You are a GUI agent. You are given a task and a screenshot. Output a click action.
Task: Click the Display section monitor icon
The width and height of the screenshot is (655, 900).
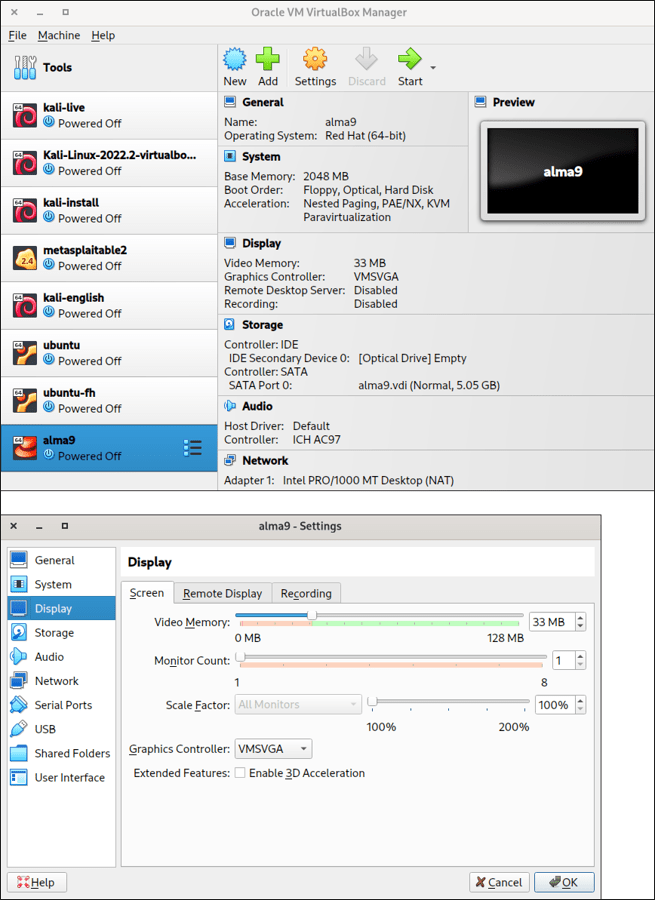[x=230, y=243]
